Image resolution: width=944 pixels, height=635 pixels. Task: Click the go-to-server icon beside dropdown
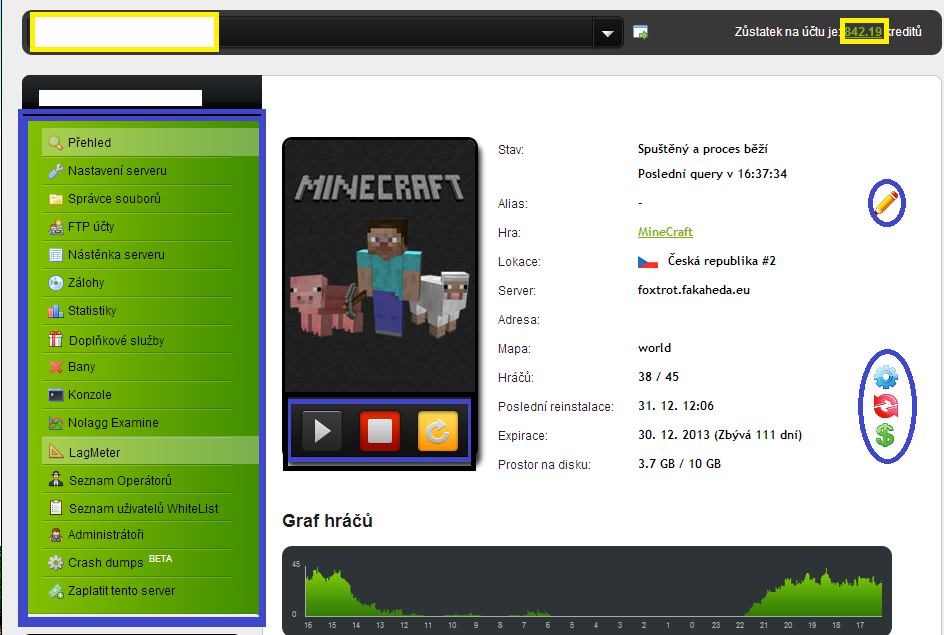[x=641, y=33]
